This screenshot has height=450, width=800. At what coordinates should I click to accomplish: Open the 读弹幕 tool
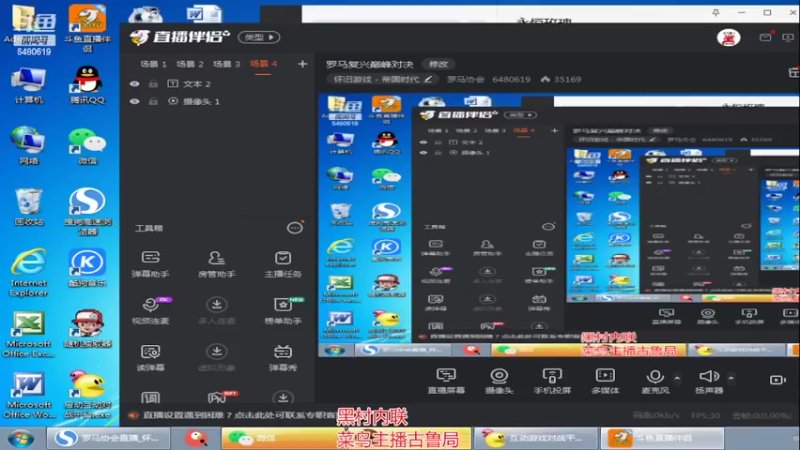point(150,358)
